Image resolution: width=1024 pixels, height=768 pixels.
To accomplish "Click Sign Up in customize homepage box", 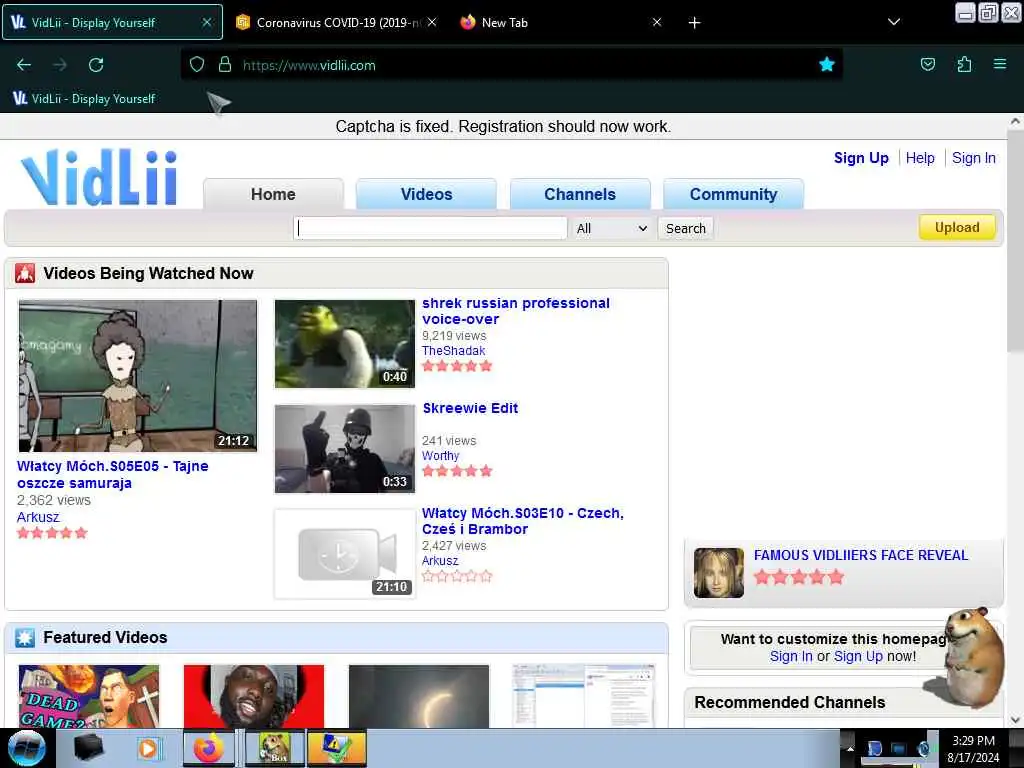I will pyautogui.click(x=858, y=656).
